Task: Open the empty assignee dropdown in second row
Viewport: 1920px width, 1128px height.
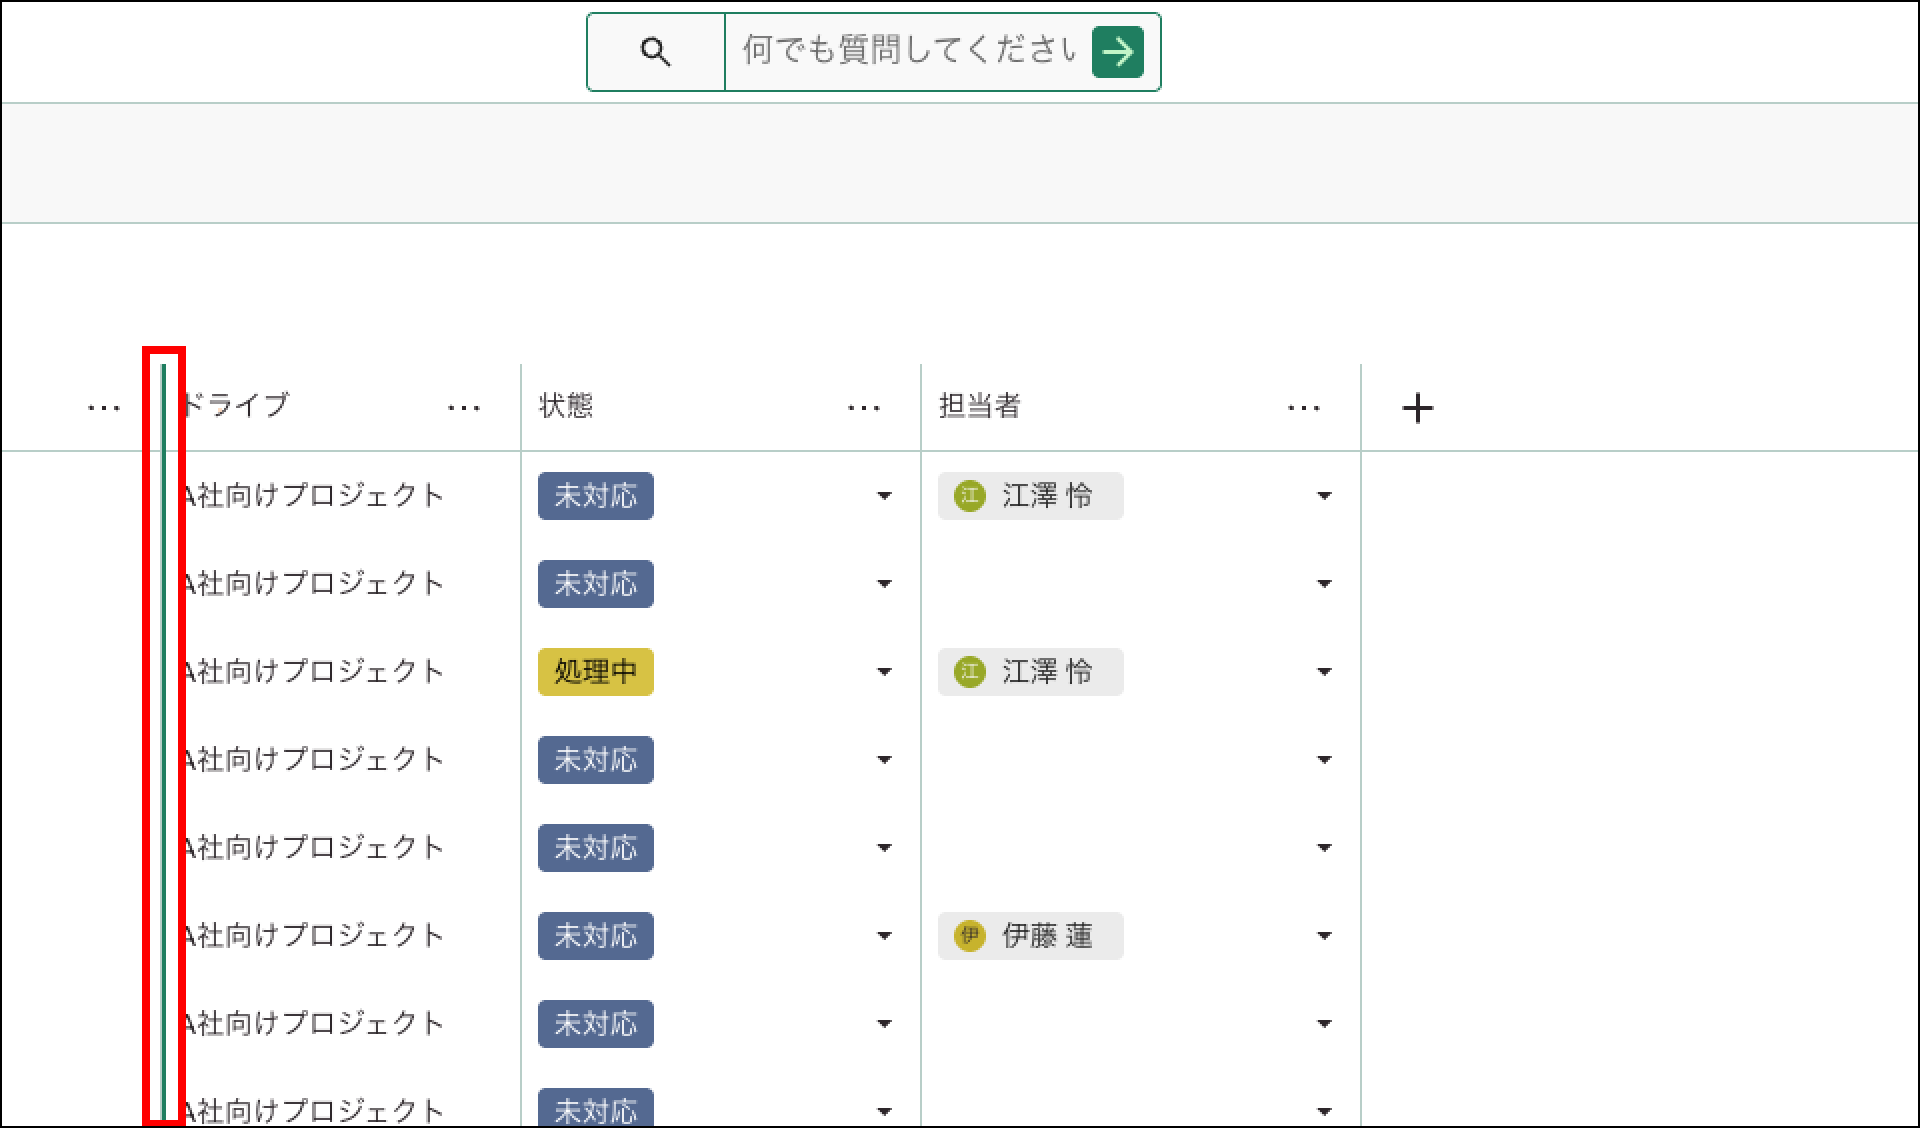Action: (x=1324, y=584)
